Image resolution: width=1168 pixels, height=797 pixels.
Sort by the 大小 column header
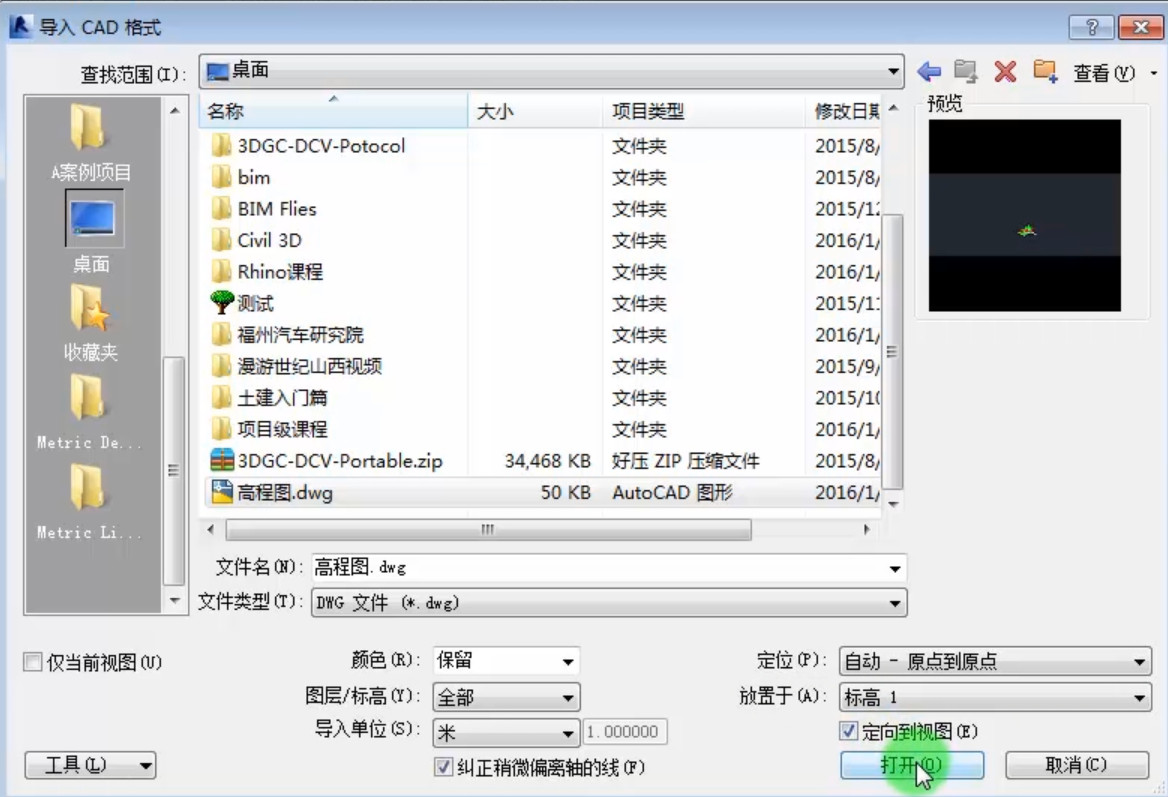click(535, 111)
